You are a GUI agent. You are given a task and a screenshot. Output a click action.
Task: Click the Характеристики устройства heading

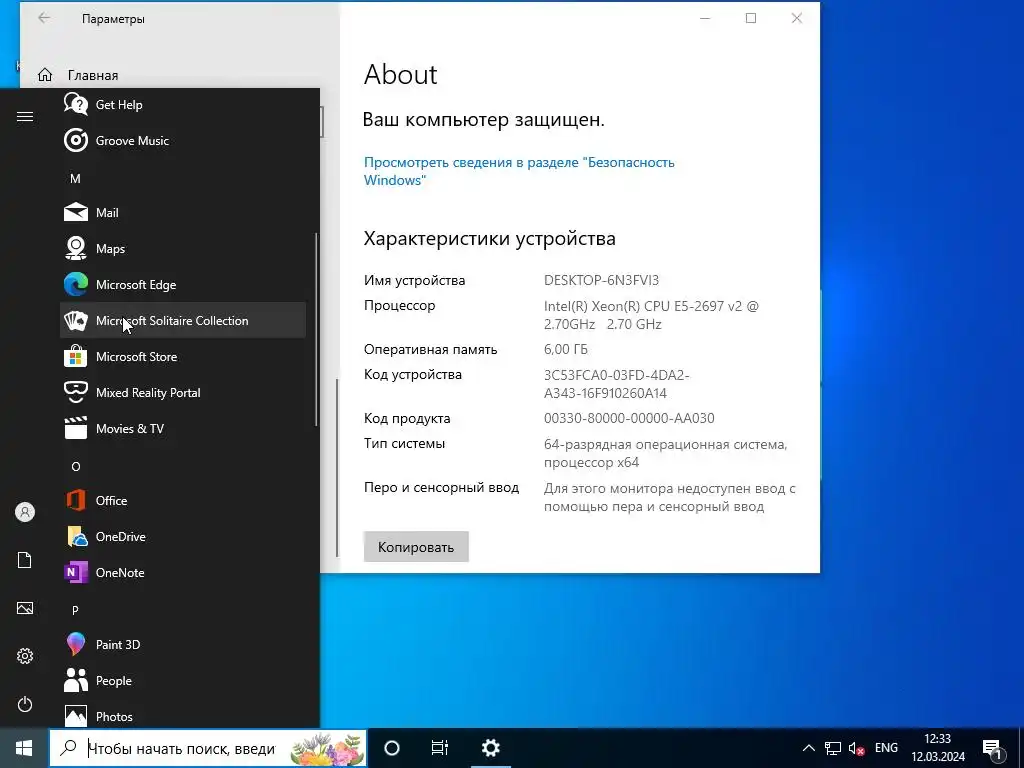coord(489,238)
